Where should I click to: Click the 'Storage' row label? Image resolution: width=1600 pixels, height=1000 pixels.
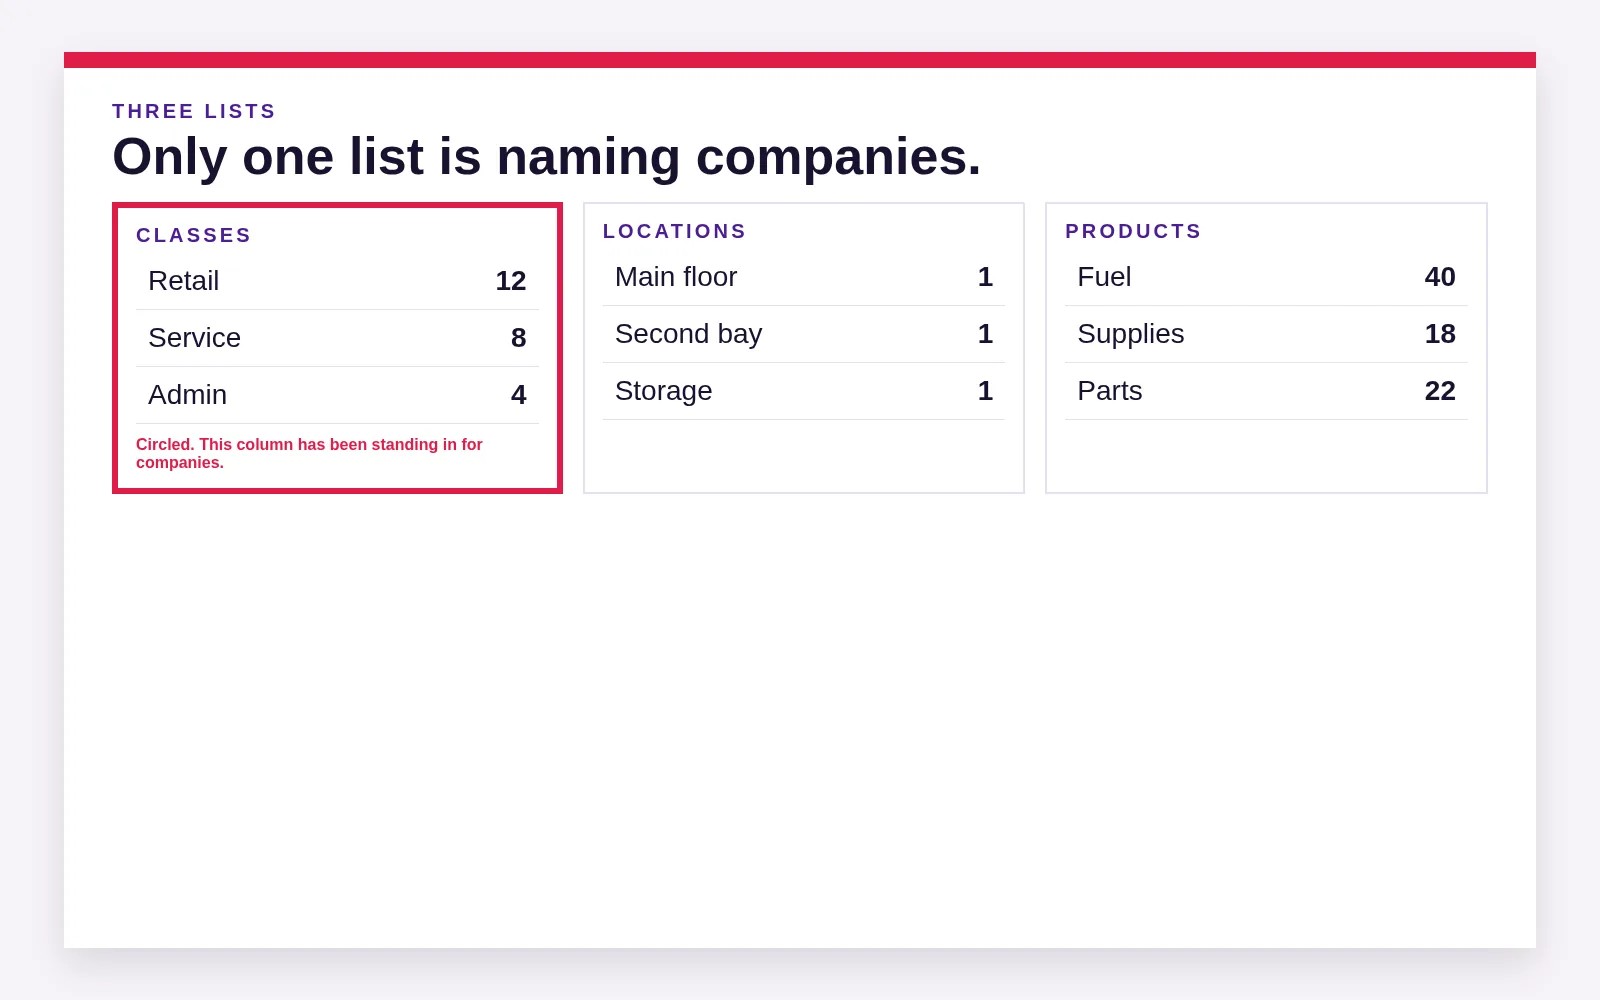coord(663,391)
